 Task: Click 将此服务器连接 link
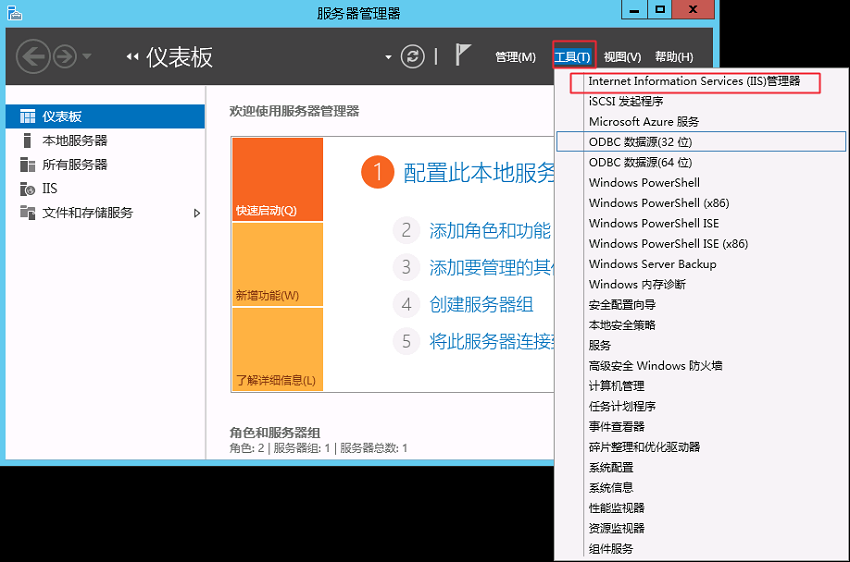click(492, 341)
